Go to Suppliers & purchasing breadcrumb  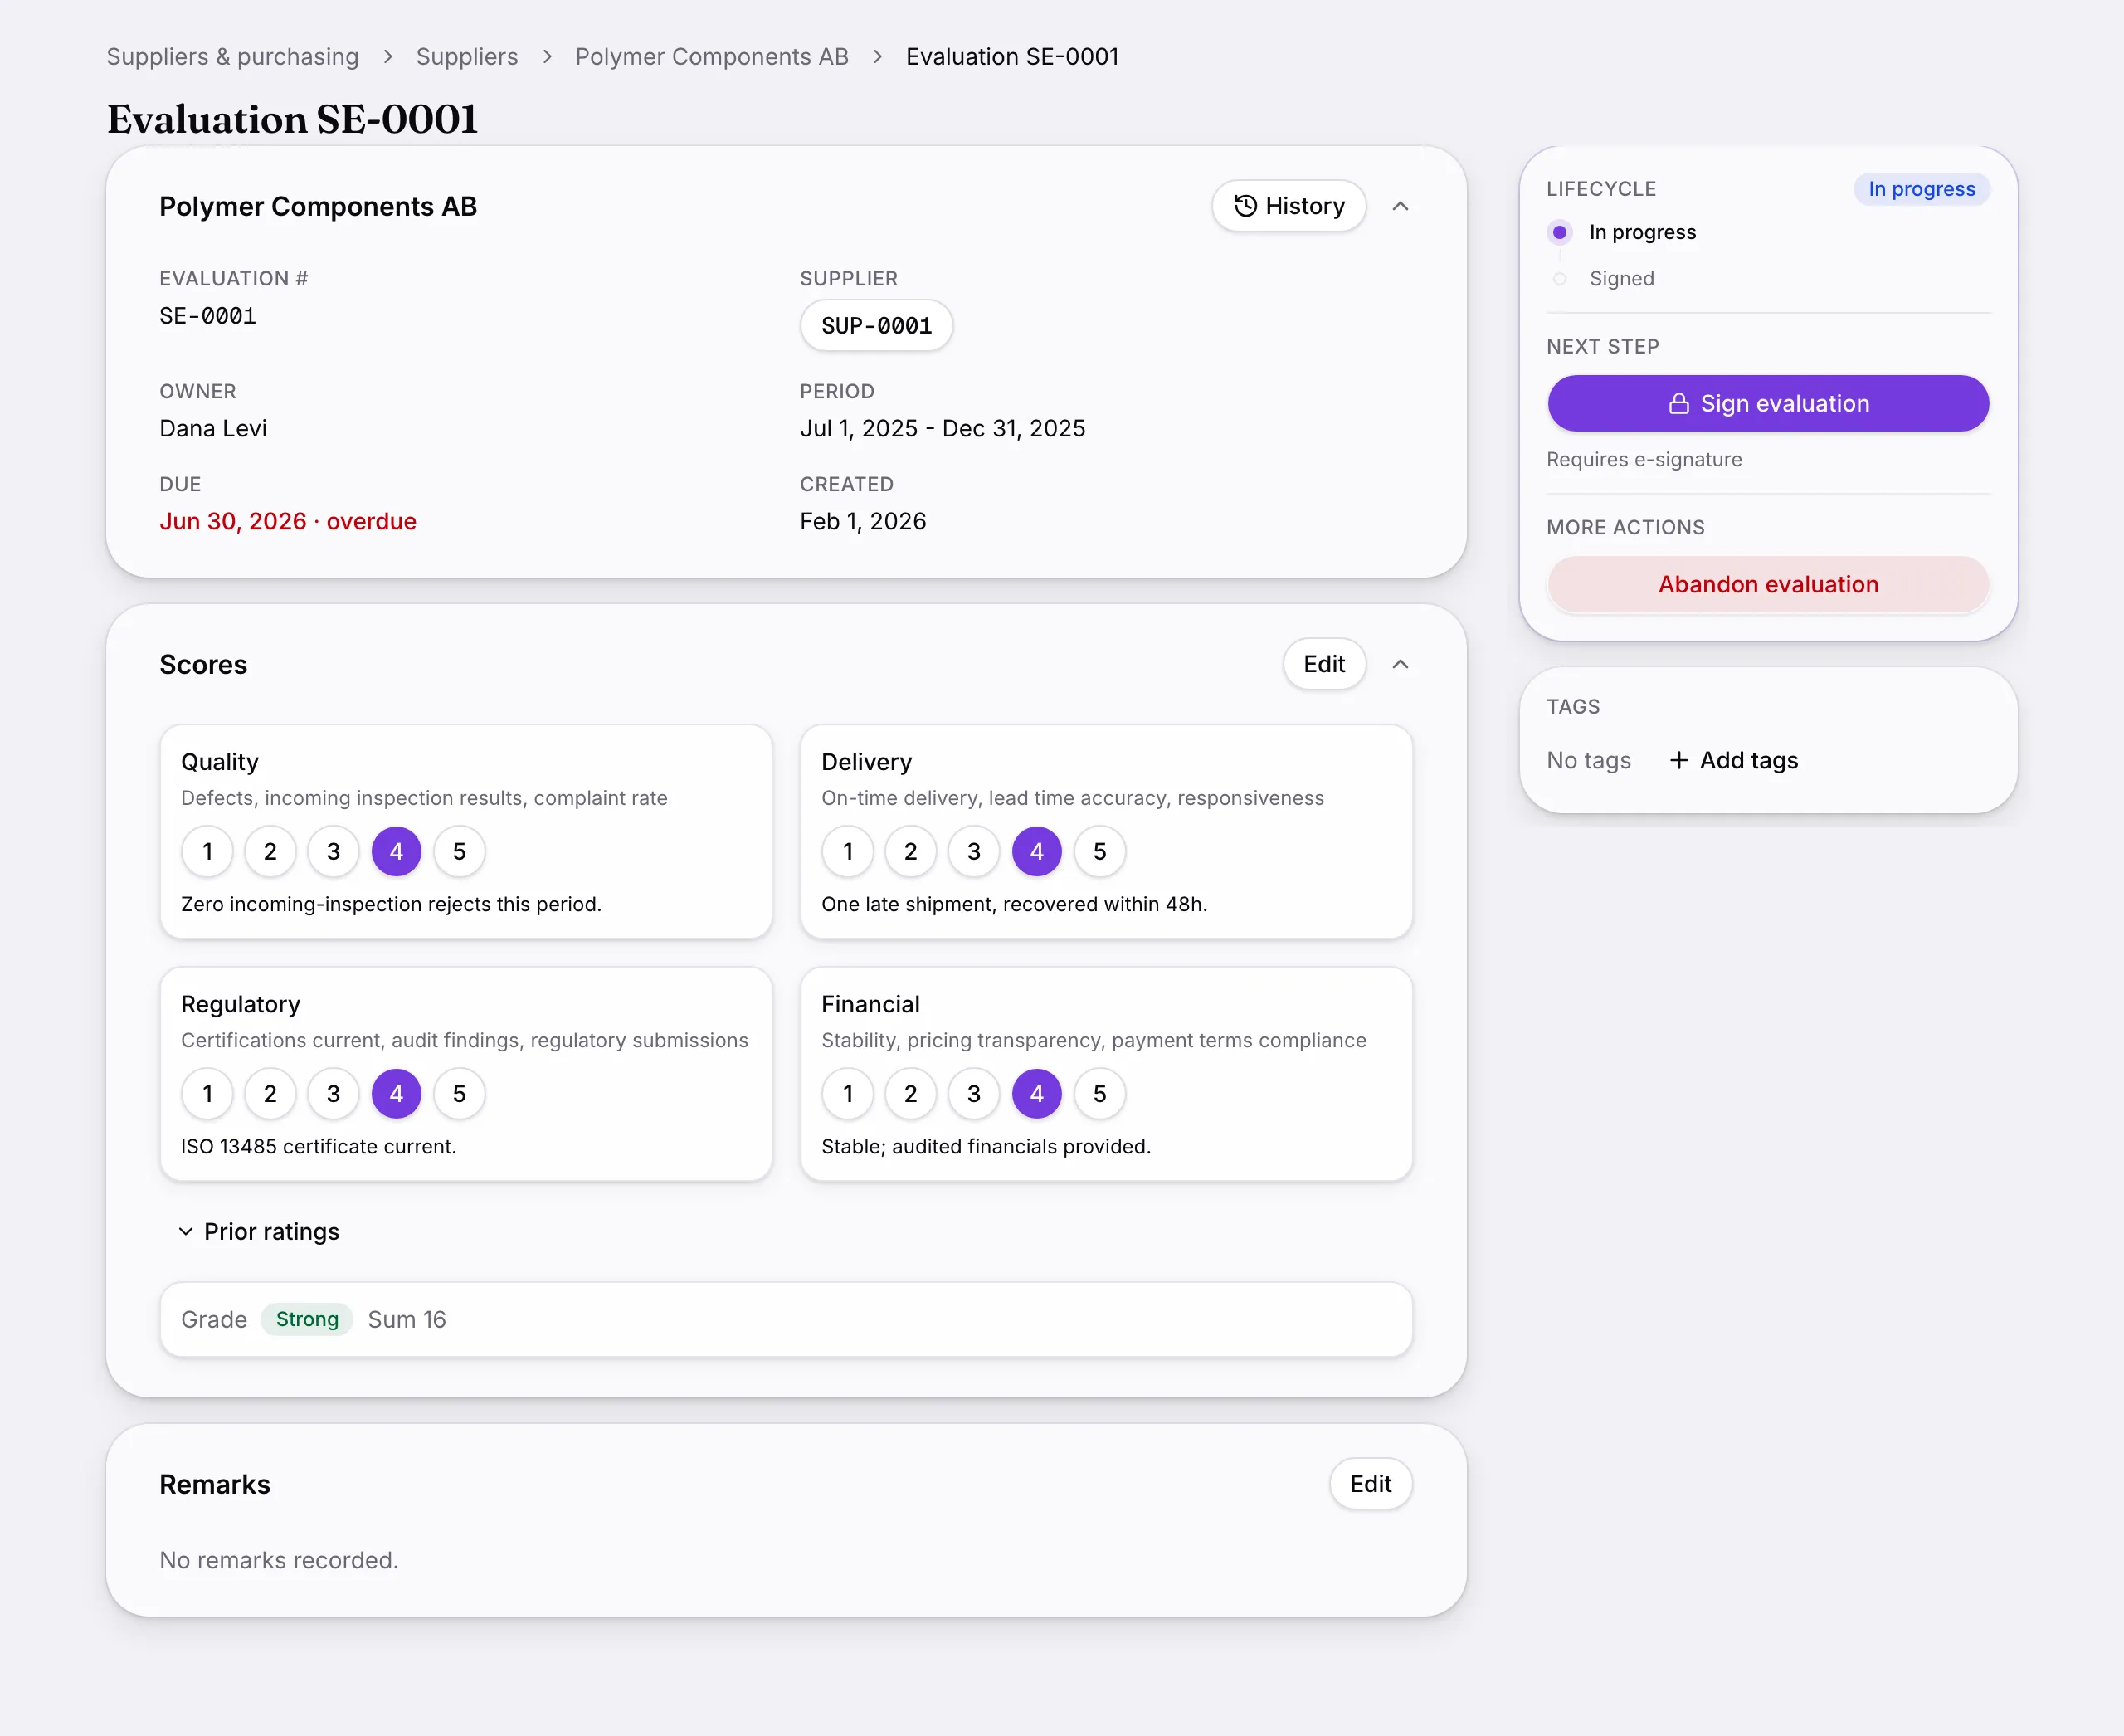coord(232,57)
